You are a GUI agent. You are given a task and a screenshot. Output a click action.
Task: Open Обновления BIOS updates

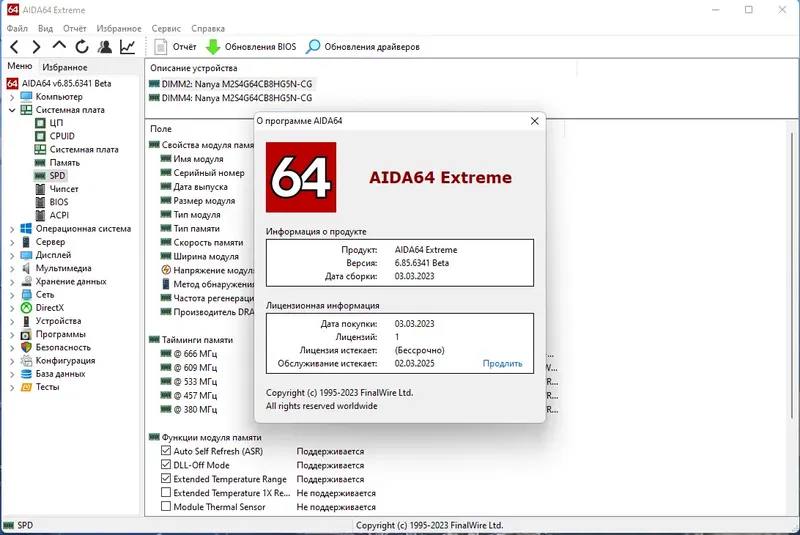click(x=251, y=47)
